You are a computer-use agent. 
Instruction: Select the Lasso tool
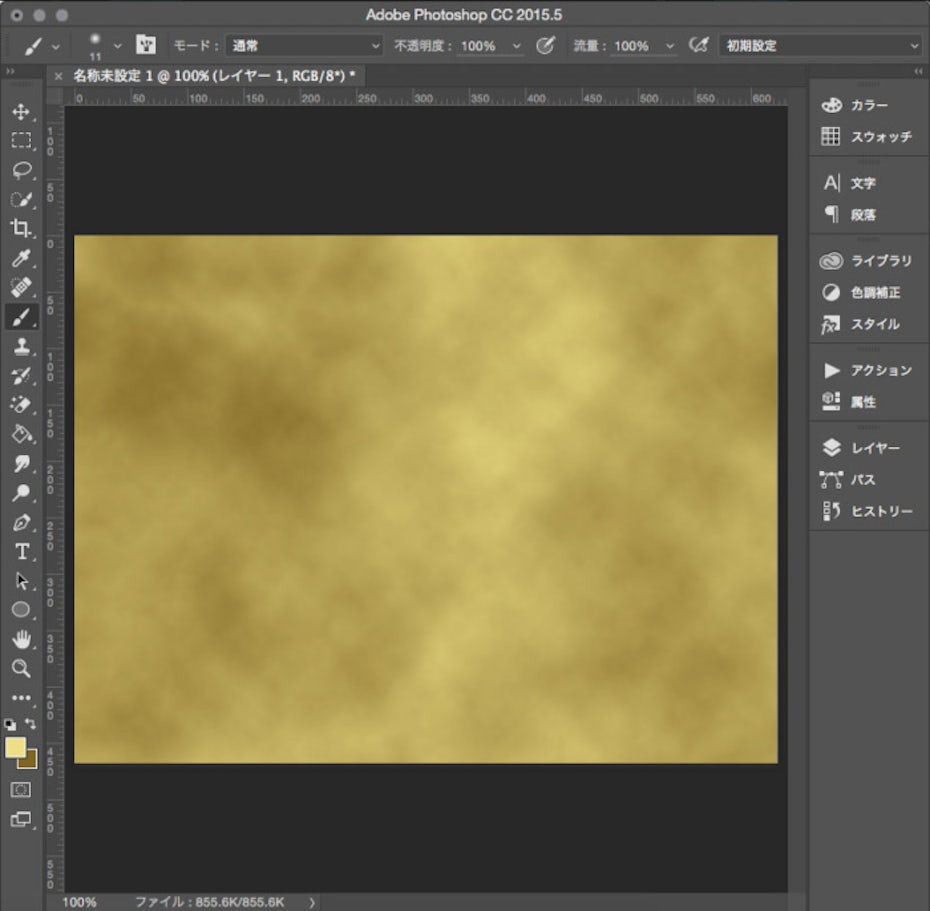[x=21, y=170]
